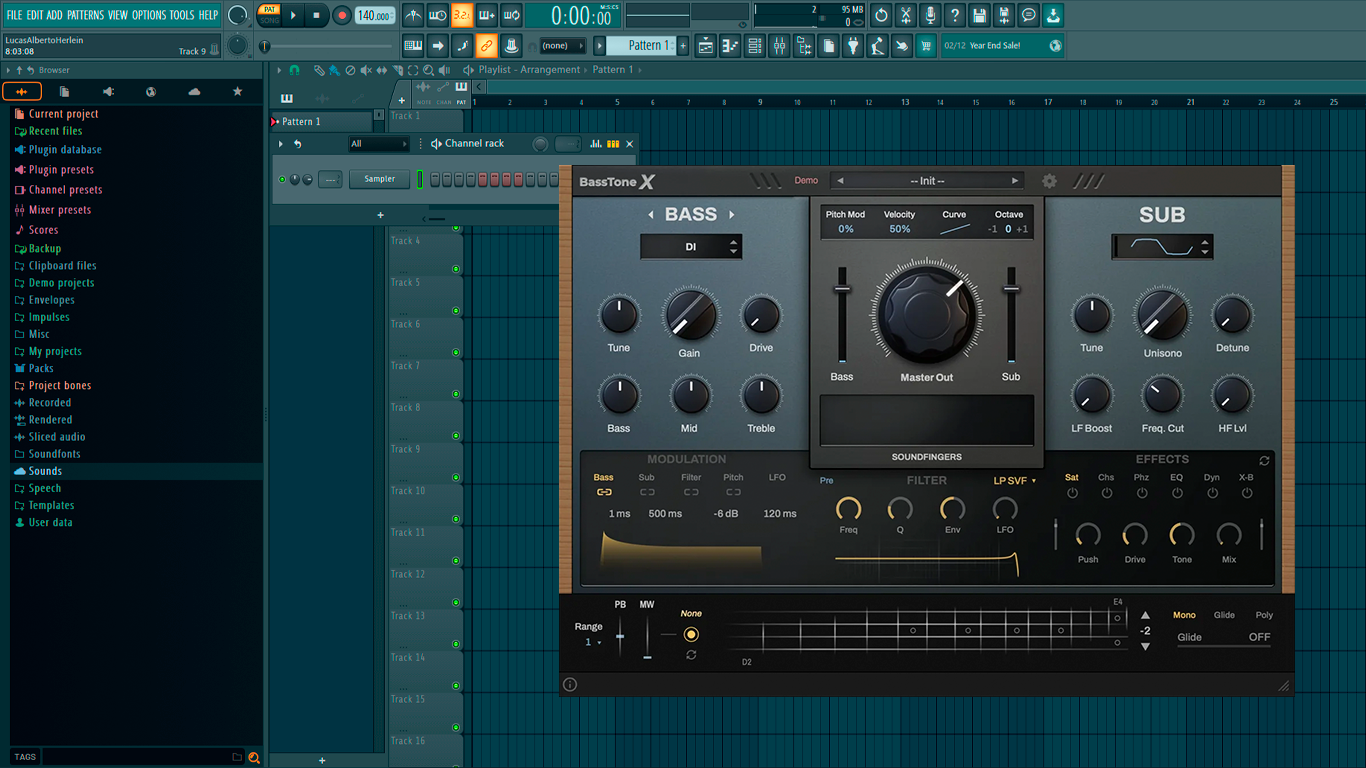Click the refresh icon in Effects section
Viewport: 1366px width, 768px height.
[1265, 461]
